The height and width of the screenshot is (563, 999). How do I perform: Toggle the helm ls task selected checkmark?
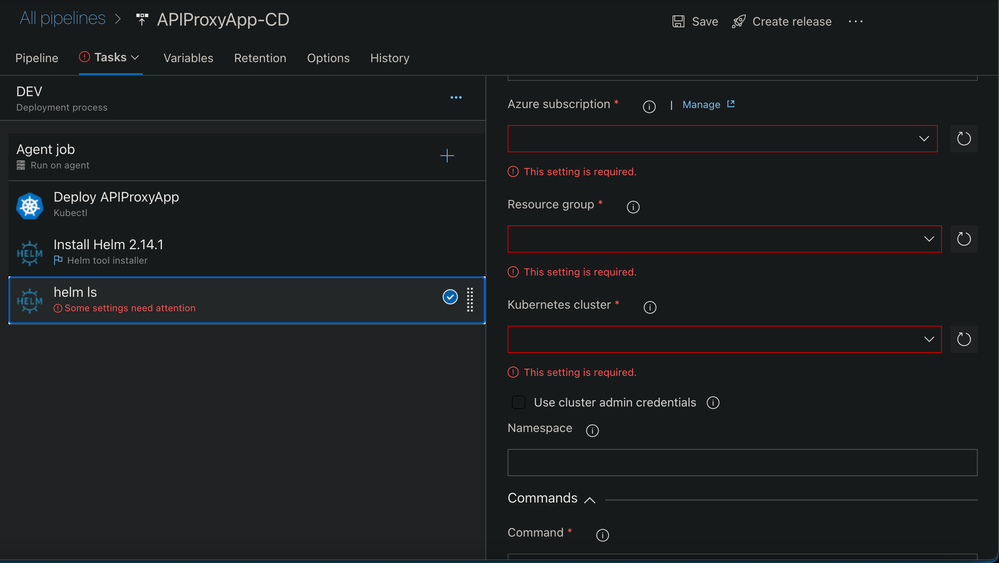pyautogui.click(x=450, y=297)
